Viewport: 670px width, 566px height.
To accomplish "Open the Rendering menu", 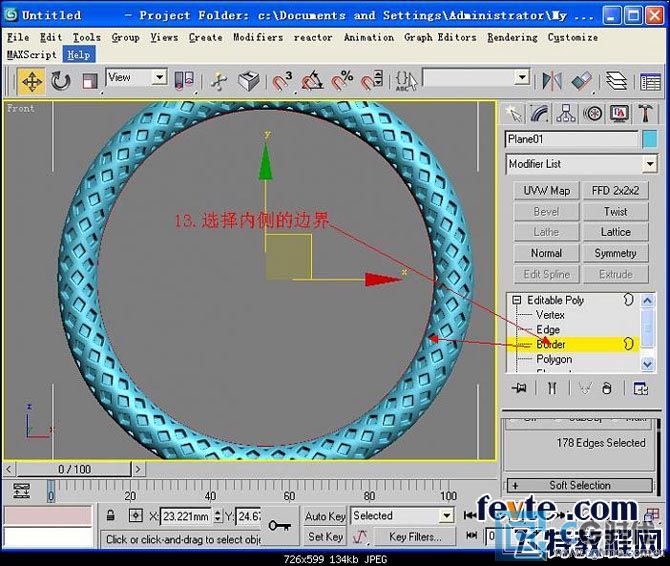I will point(512,38).
